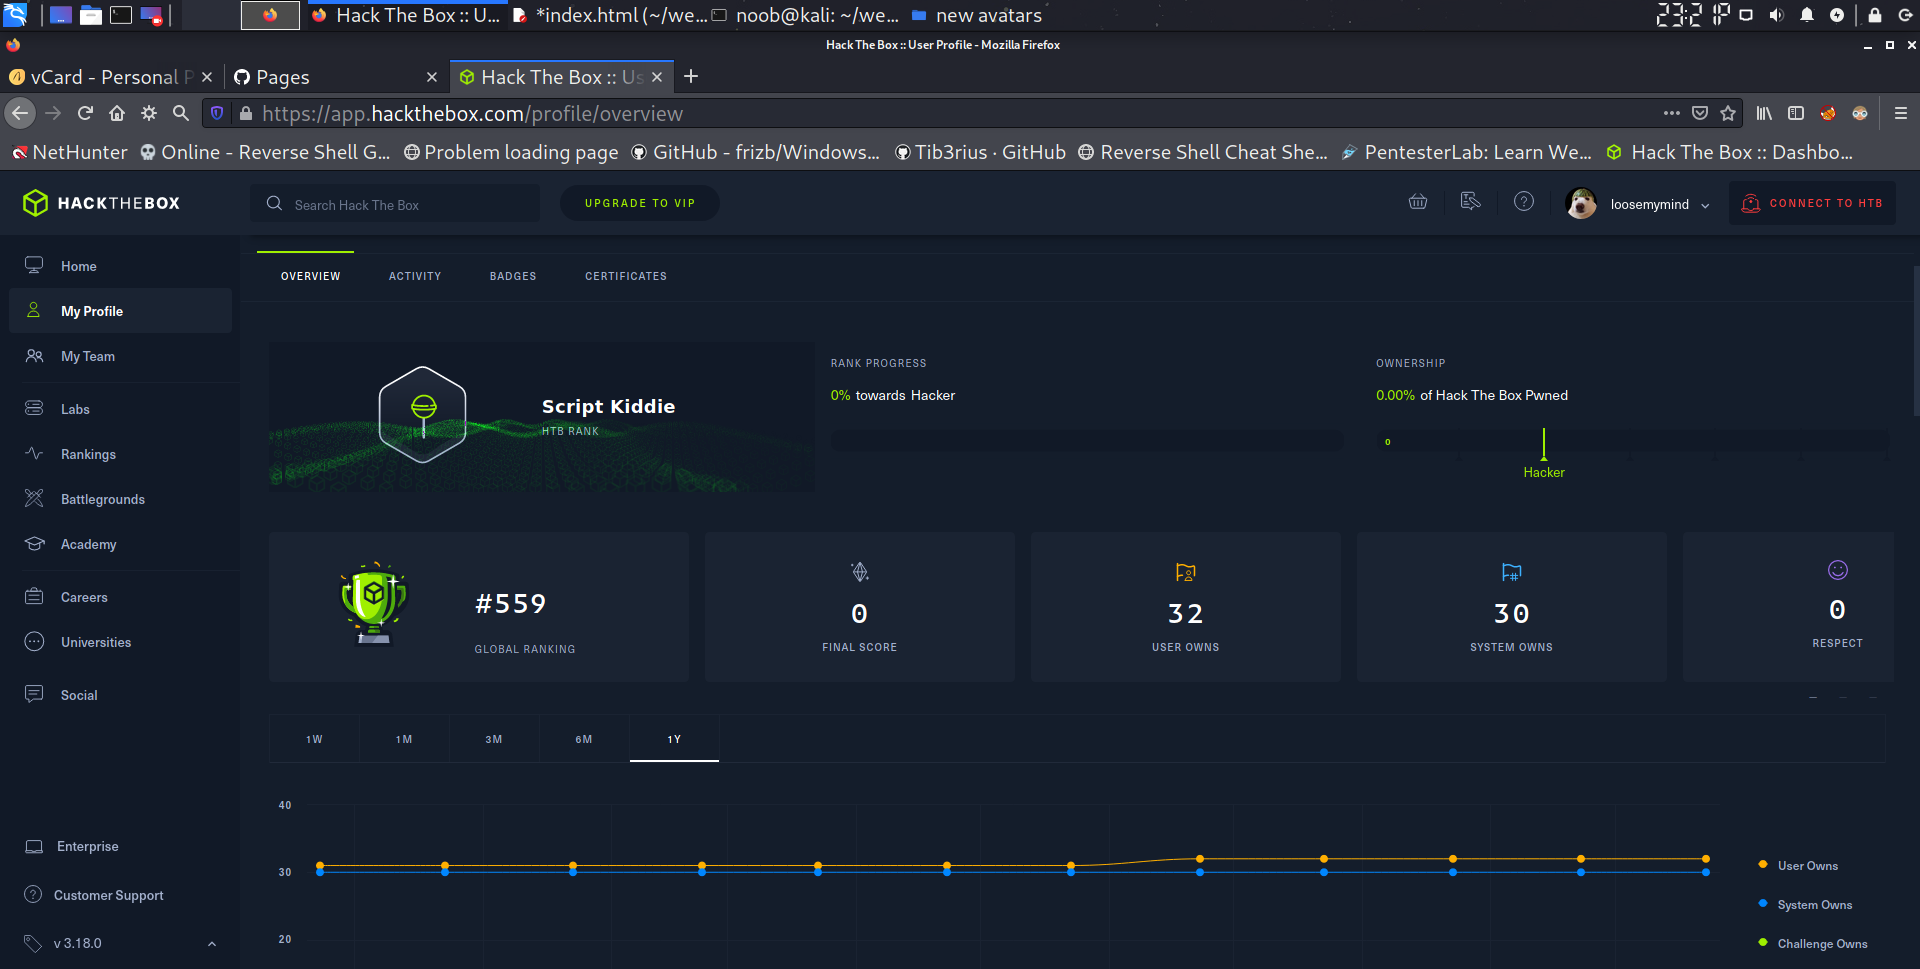Click Connect to HTB button
1920x969 pixels.
click(x=1813, y=203)
